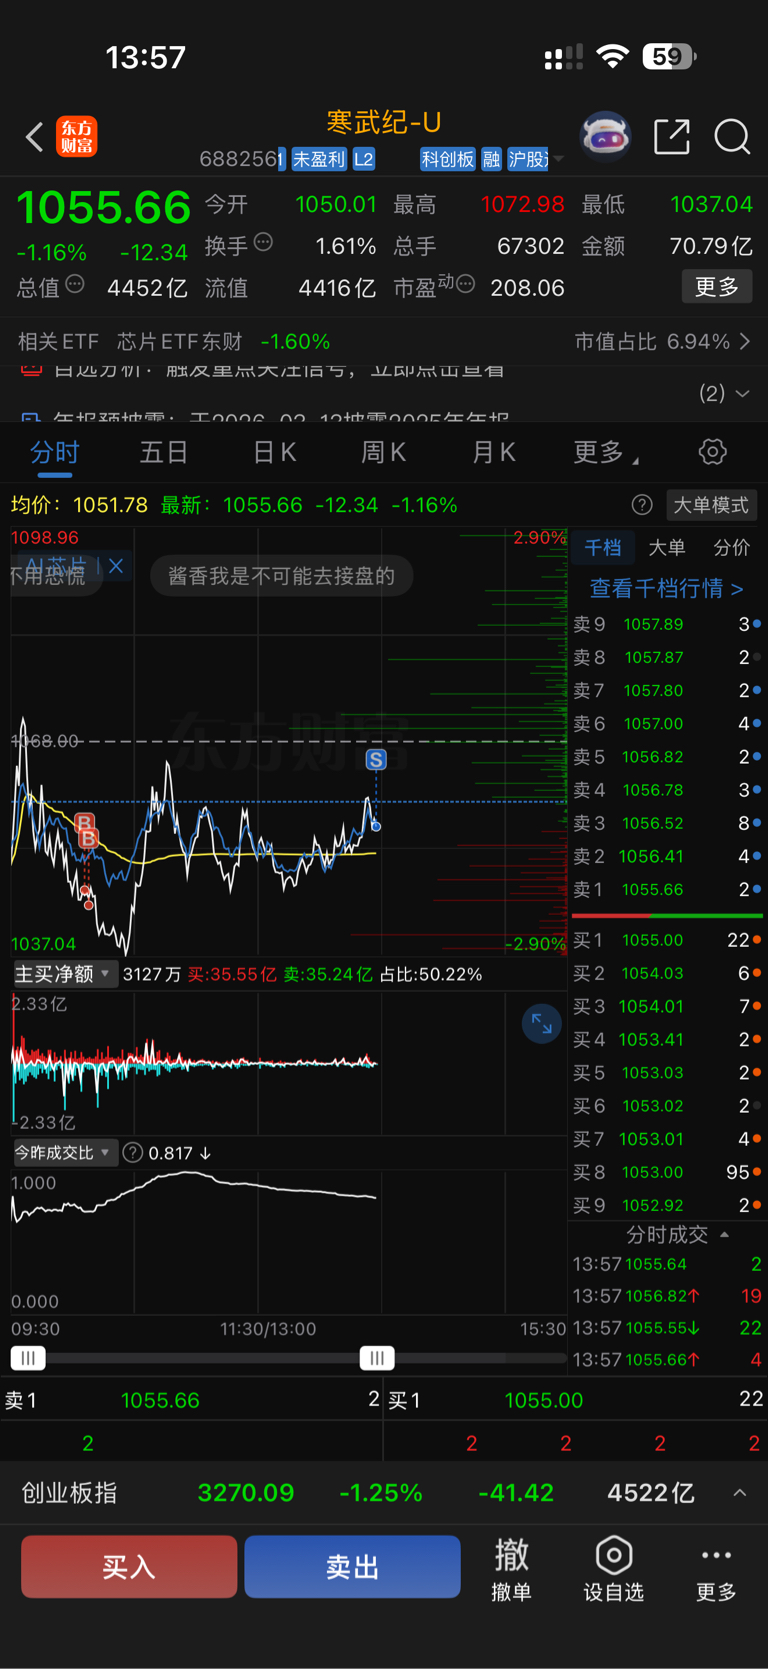
Task: Tap the S sell marker on chart
Action: click(x=376, y=760)
